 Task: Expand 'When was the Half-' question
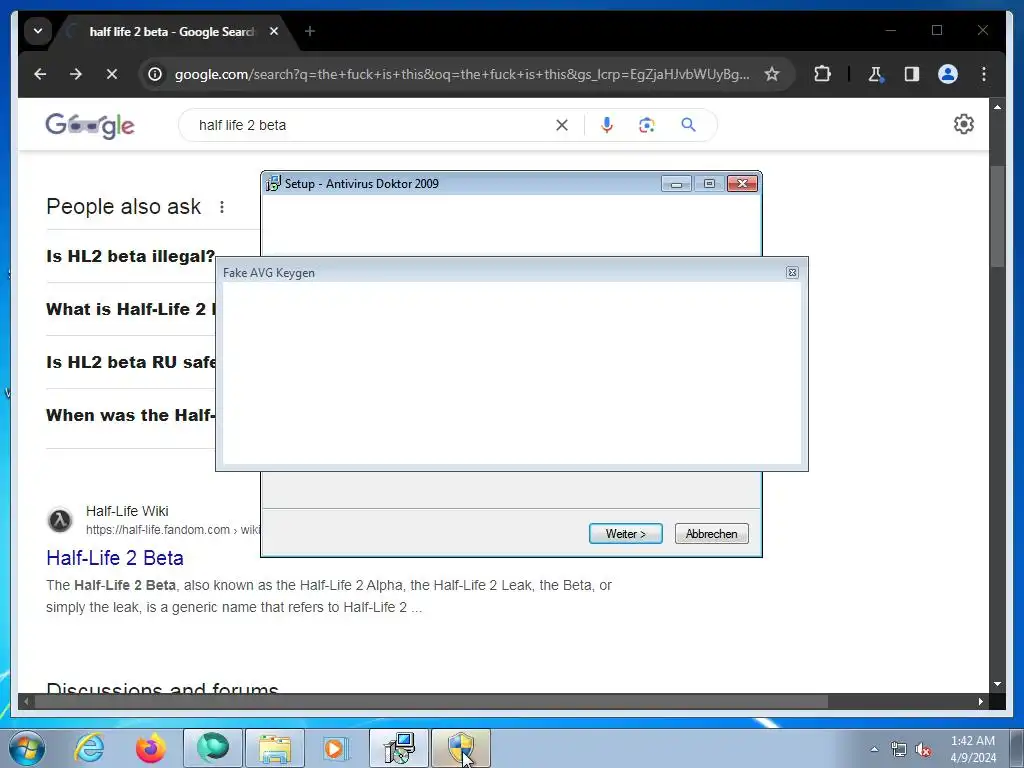point(131,415)
